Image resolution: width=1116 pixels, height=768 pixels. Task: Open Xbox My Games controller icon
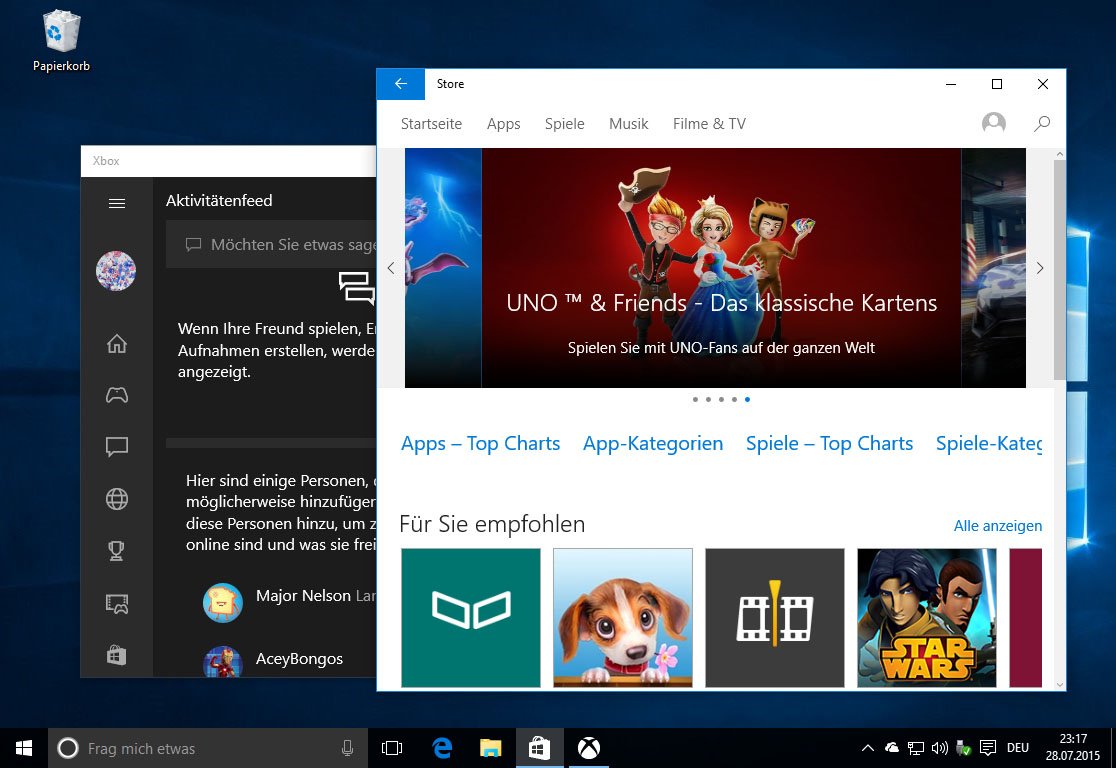click(117, 395)
